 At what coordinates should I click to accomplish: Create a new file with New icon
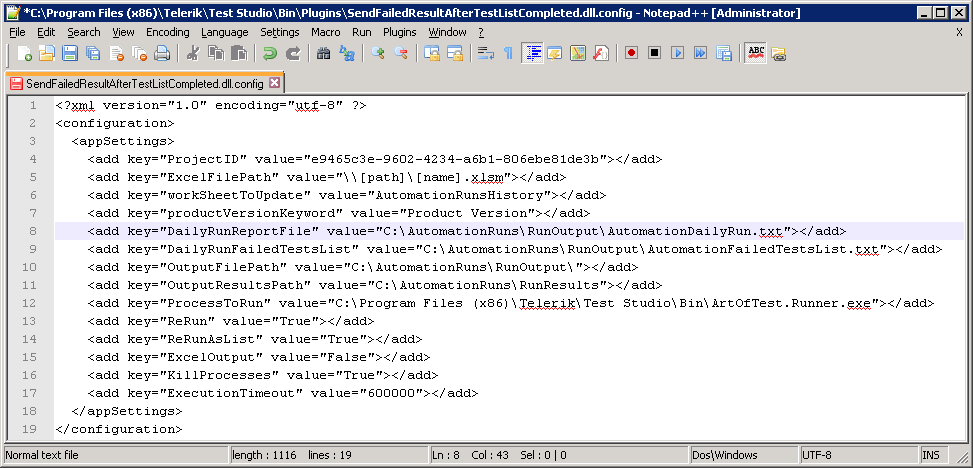tap(24, 53)
